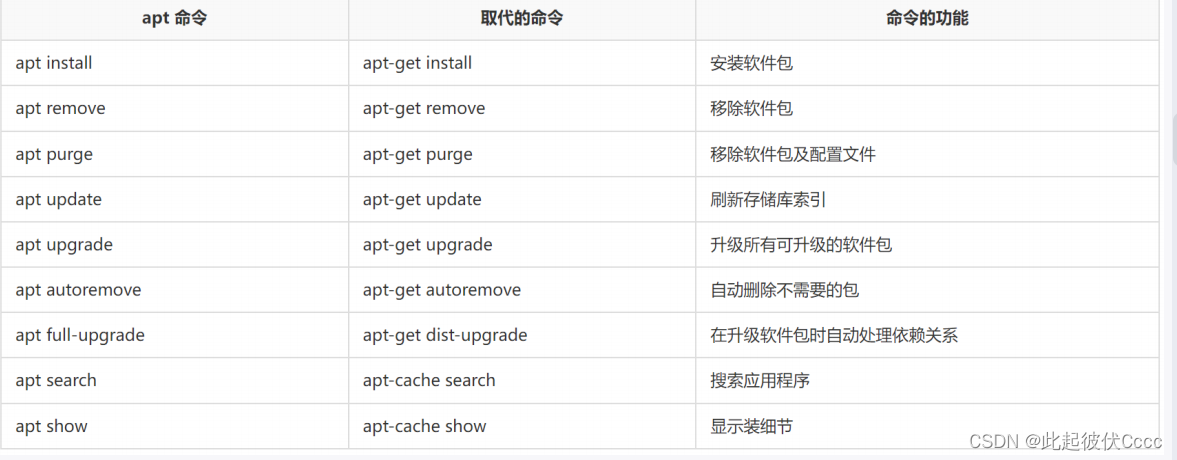1177x460 pixels.
Task: Select the "apt update" cell
Action: pyautogui.click(x=59, y=199)
